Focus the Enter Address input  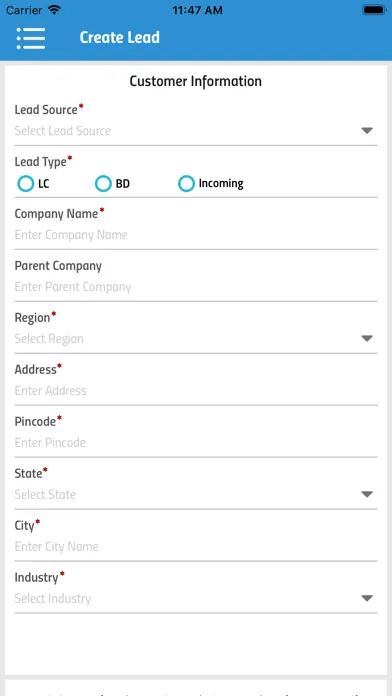196,391
